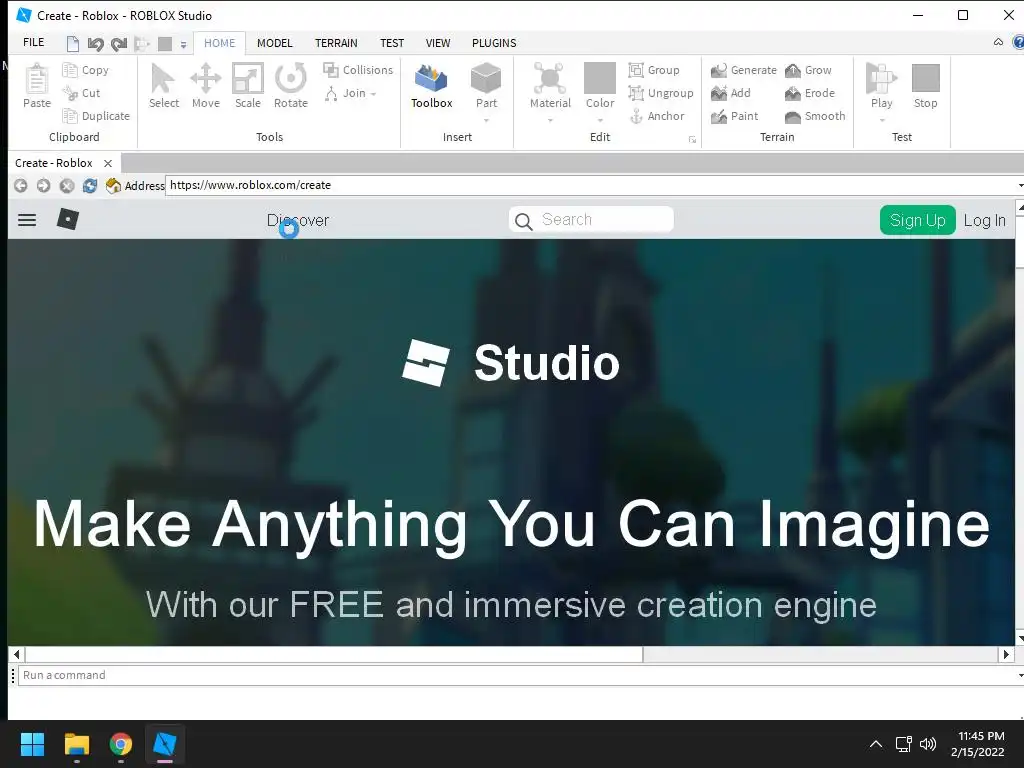Viewport: 1024px width, 768px height.
Task: Open Chrome from the taskbar
Action: click(121, 744)
